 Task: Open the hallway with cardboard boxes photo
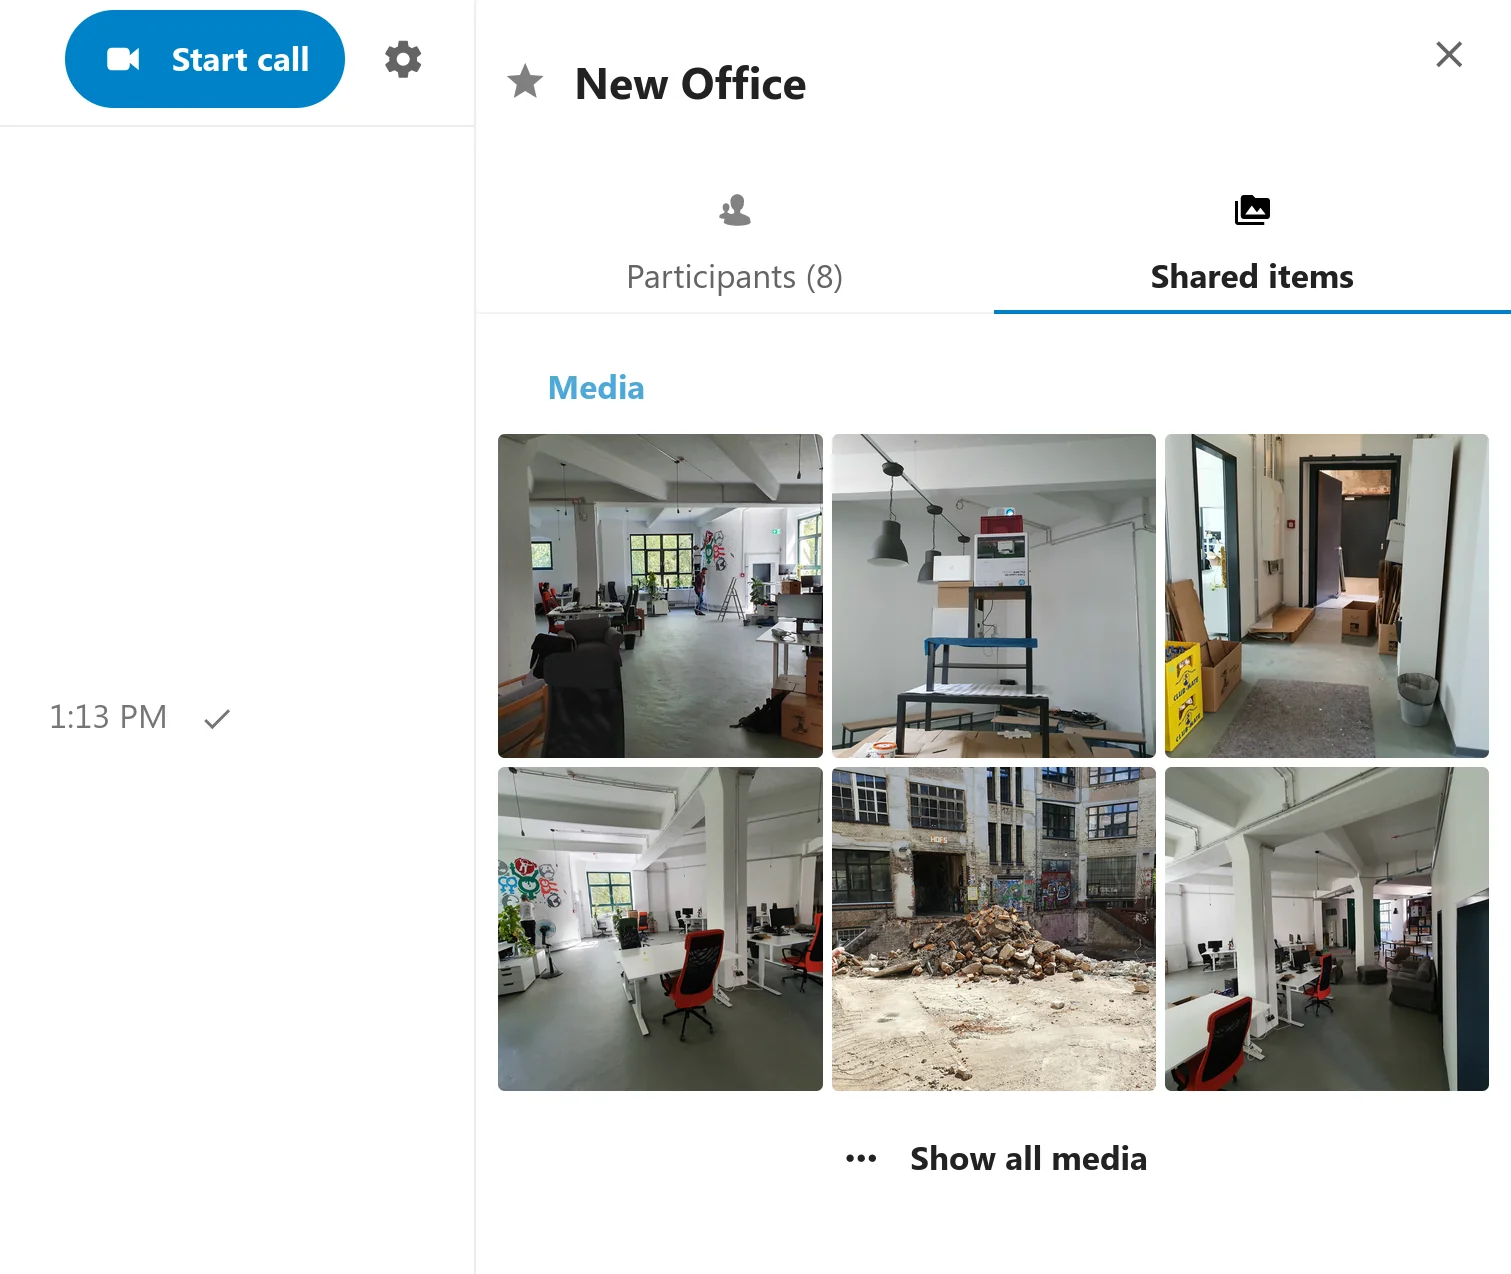coord(1327,596)
